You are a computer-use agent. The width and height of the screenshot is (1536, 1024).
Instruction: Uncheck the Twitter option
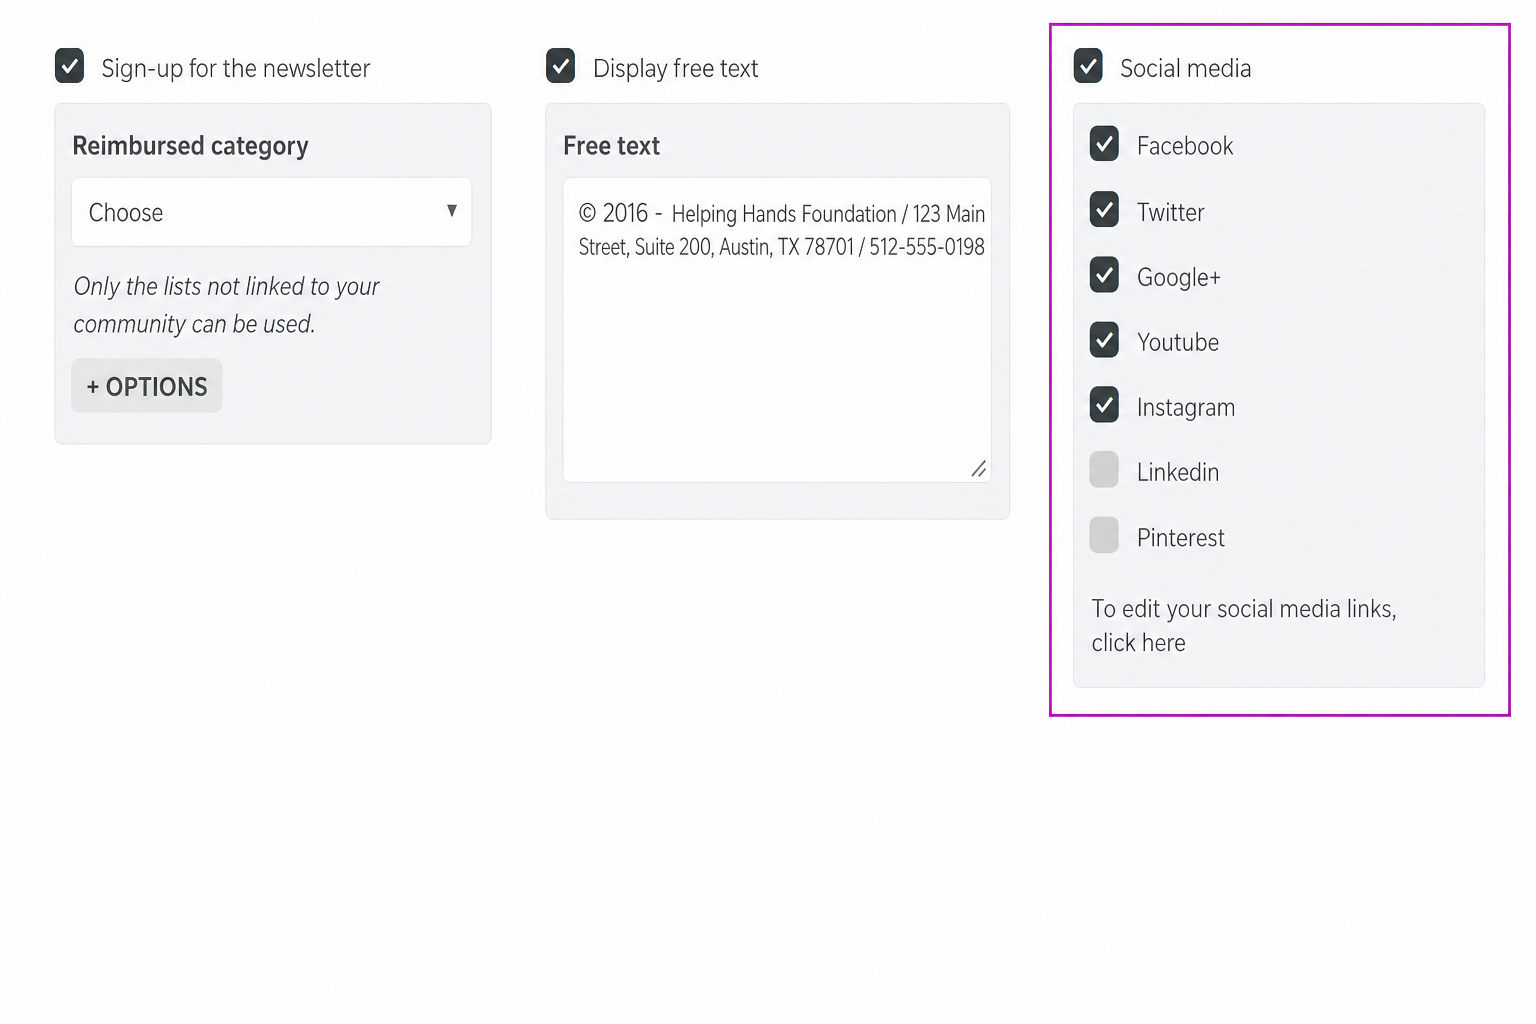[1104, 210]
